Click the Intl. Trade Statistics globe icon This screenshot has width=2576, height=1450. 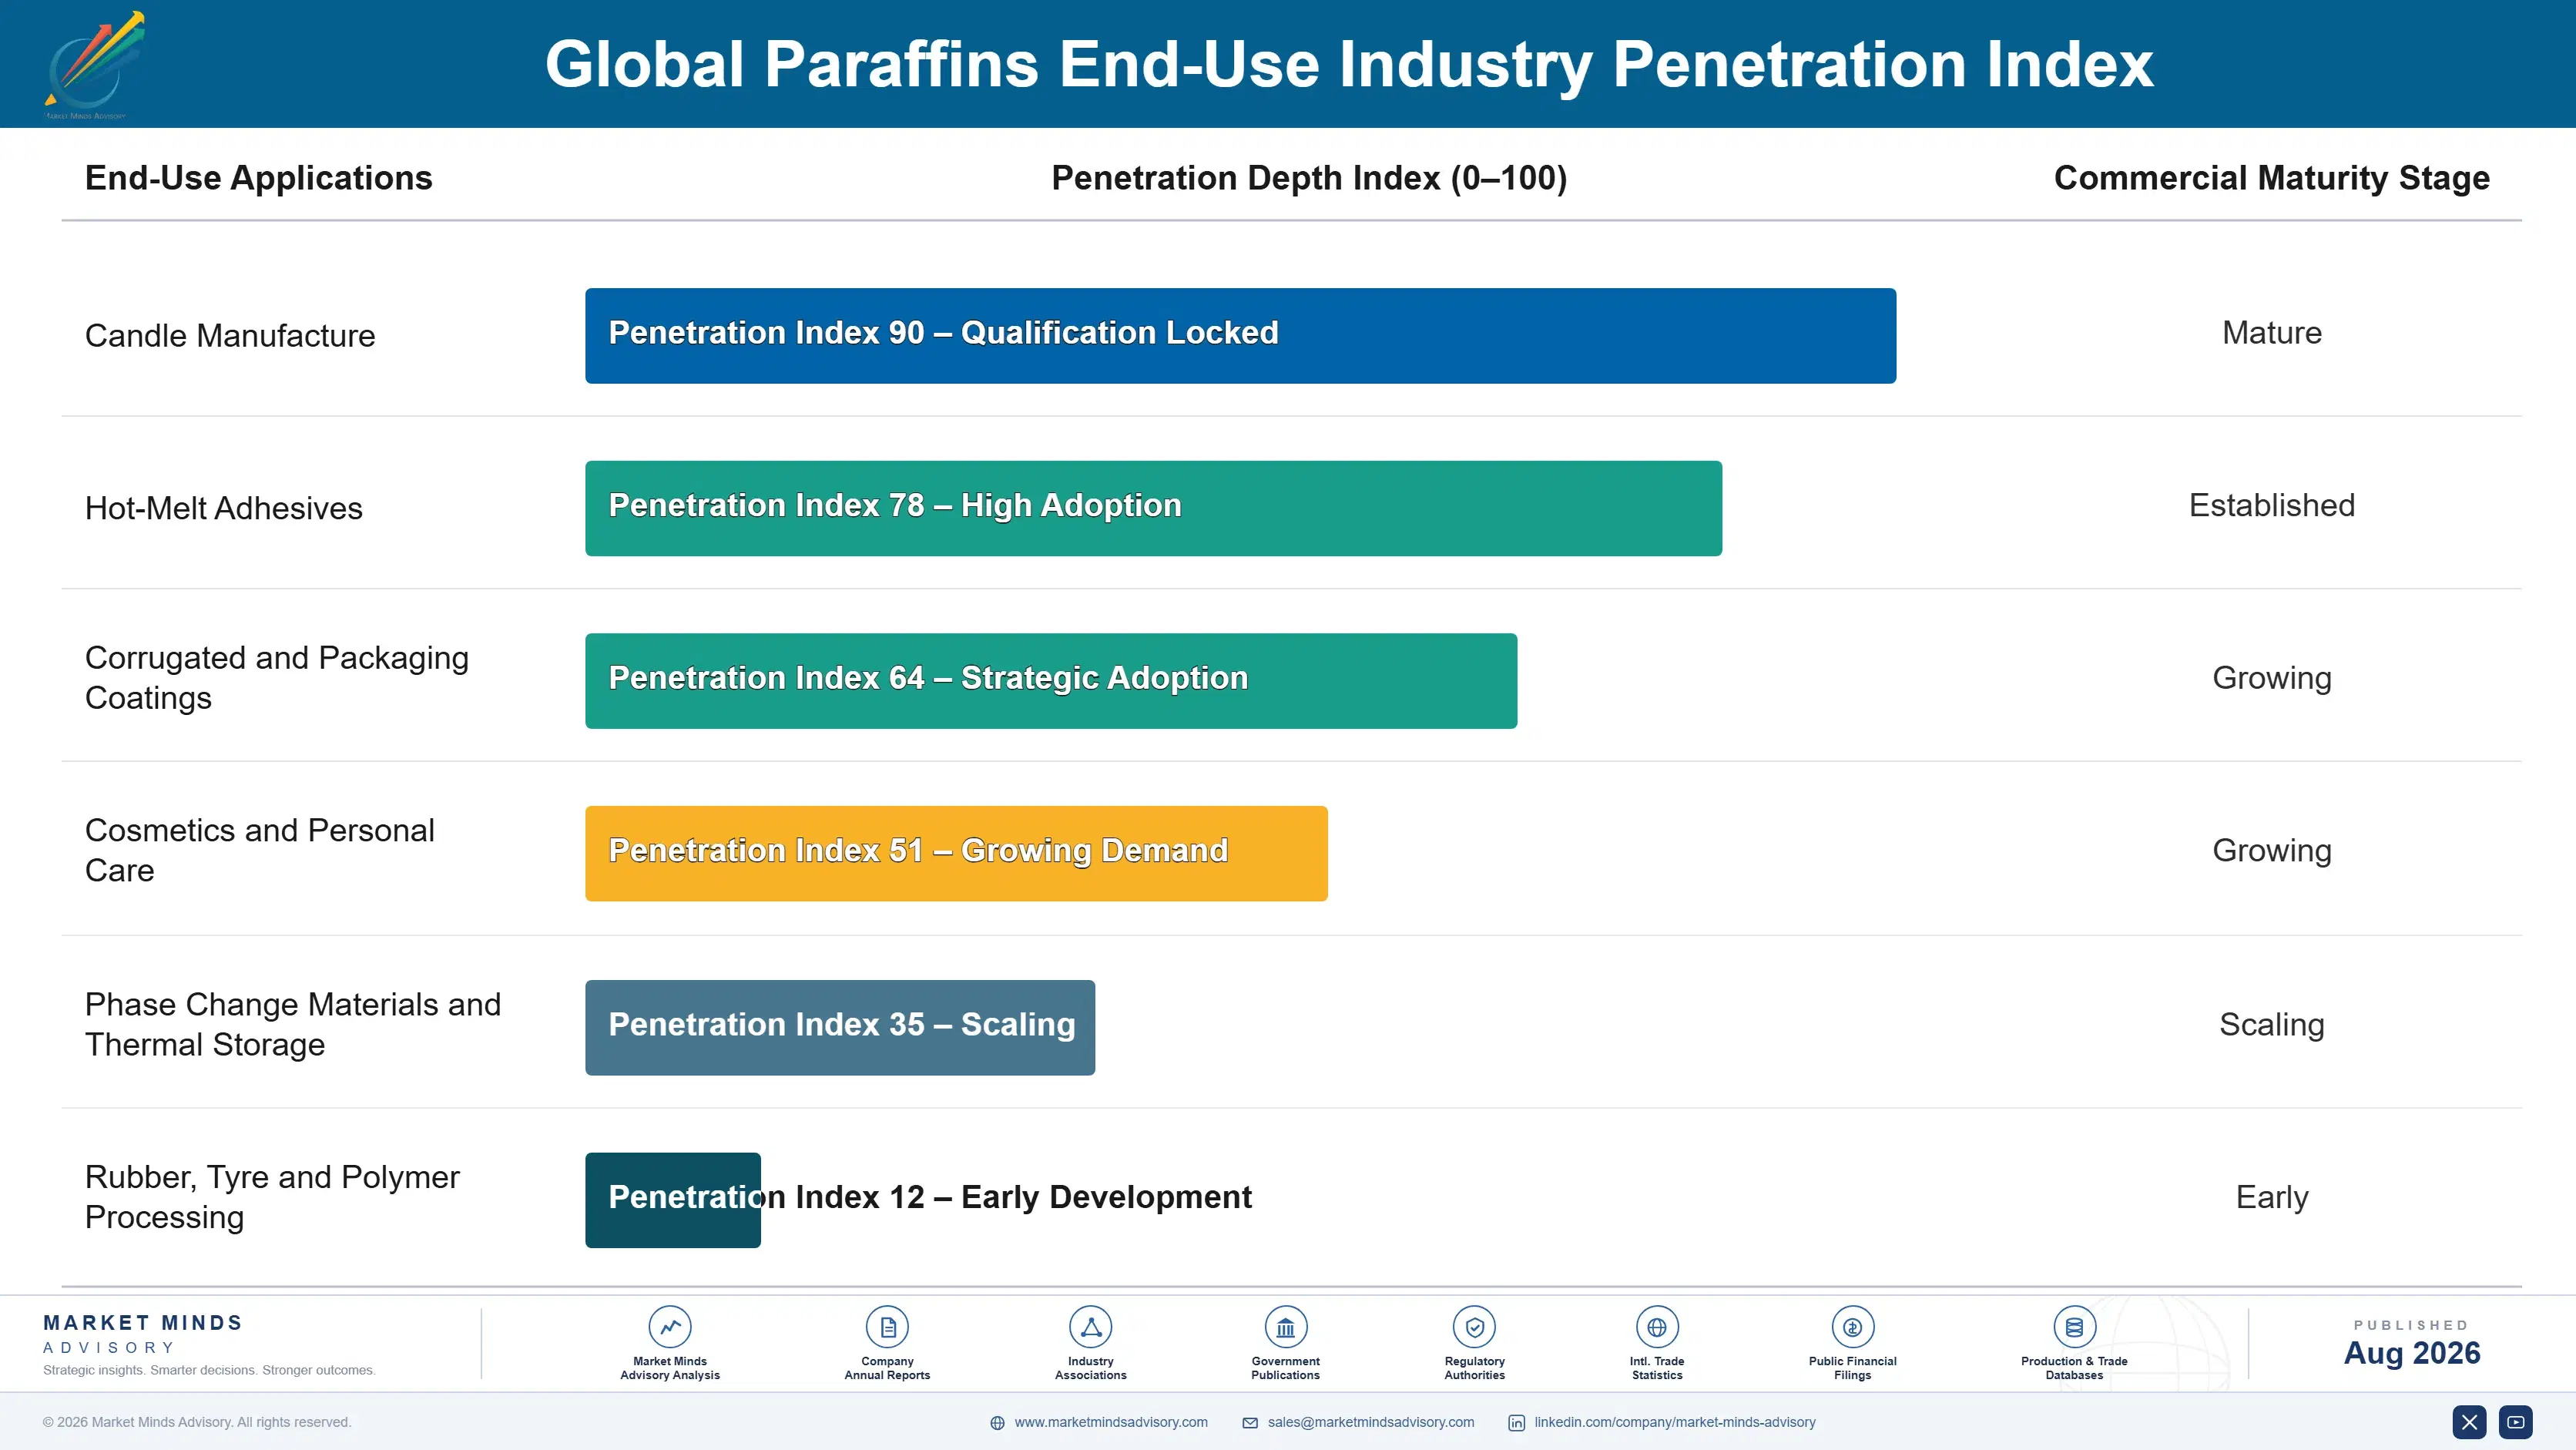point(1657,1327)
